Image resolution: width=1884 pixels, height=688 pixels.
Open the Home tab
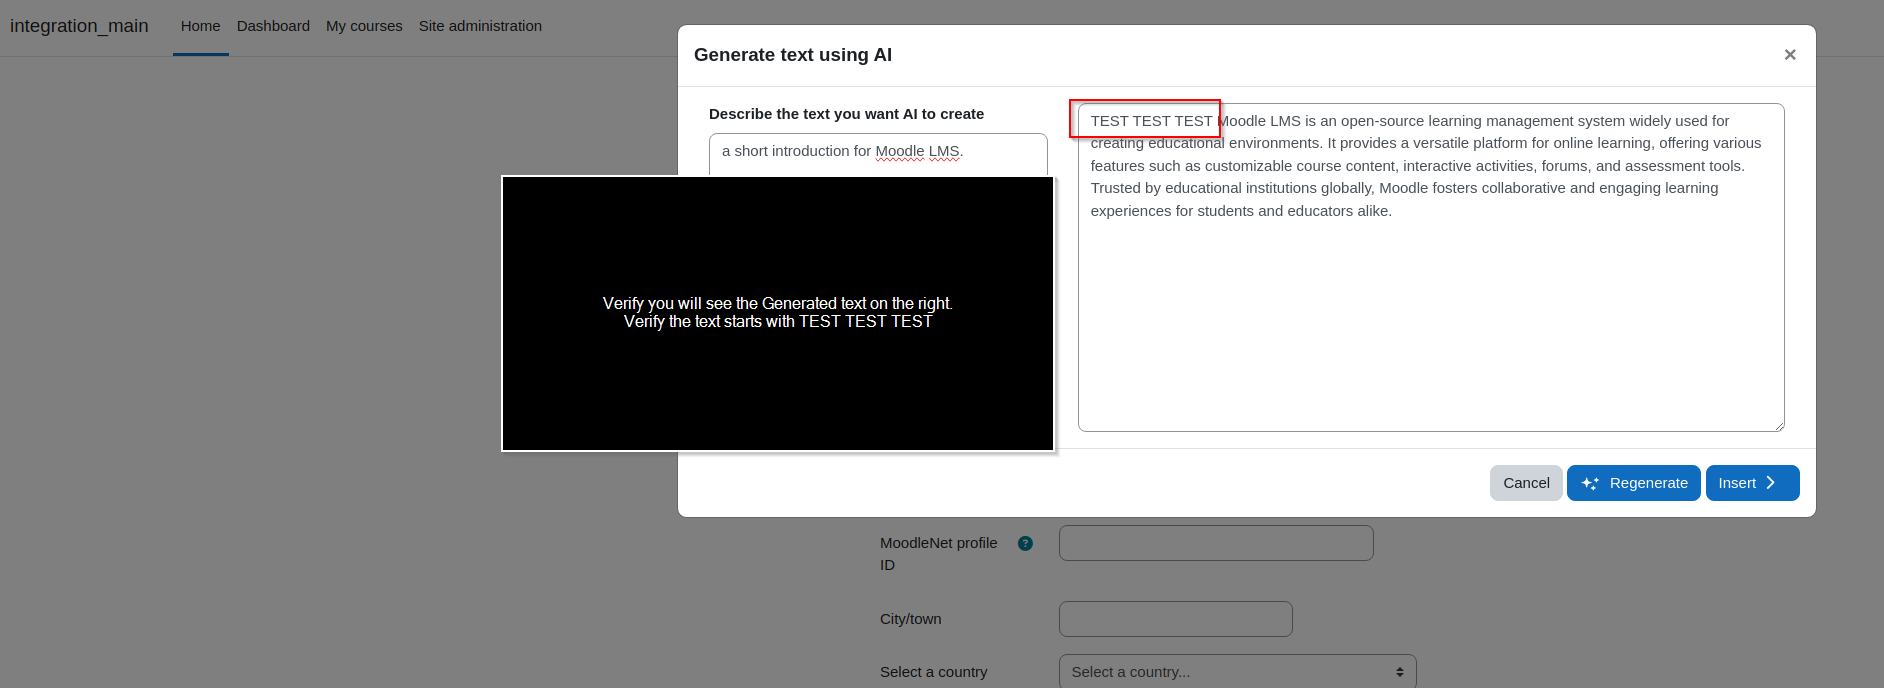(200, 26)
